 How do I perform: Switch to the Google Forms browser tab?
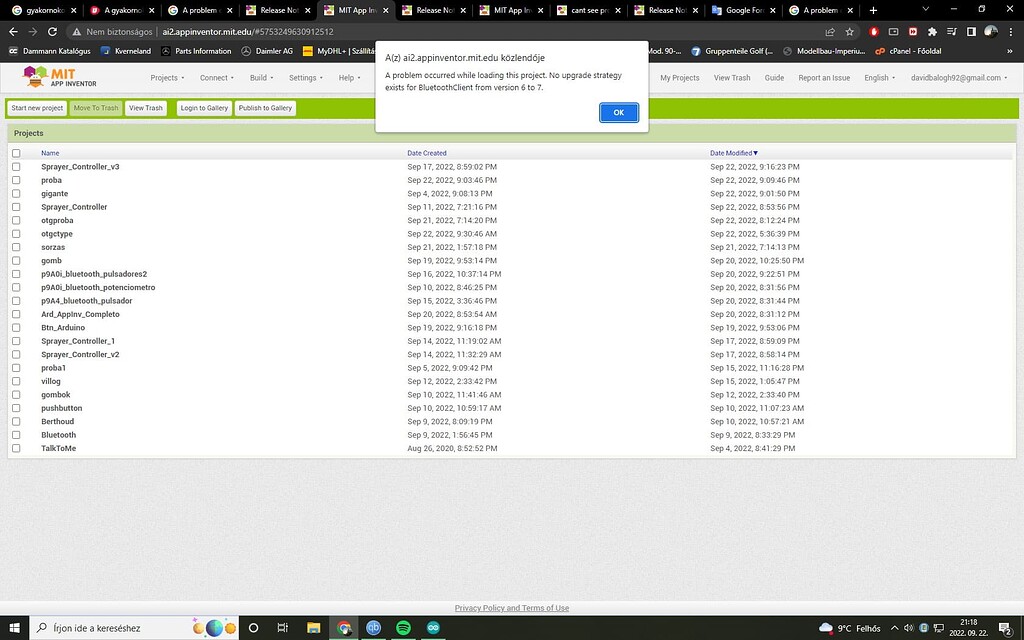coord(741,10)
